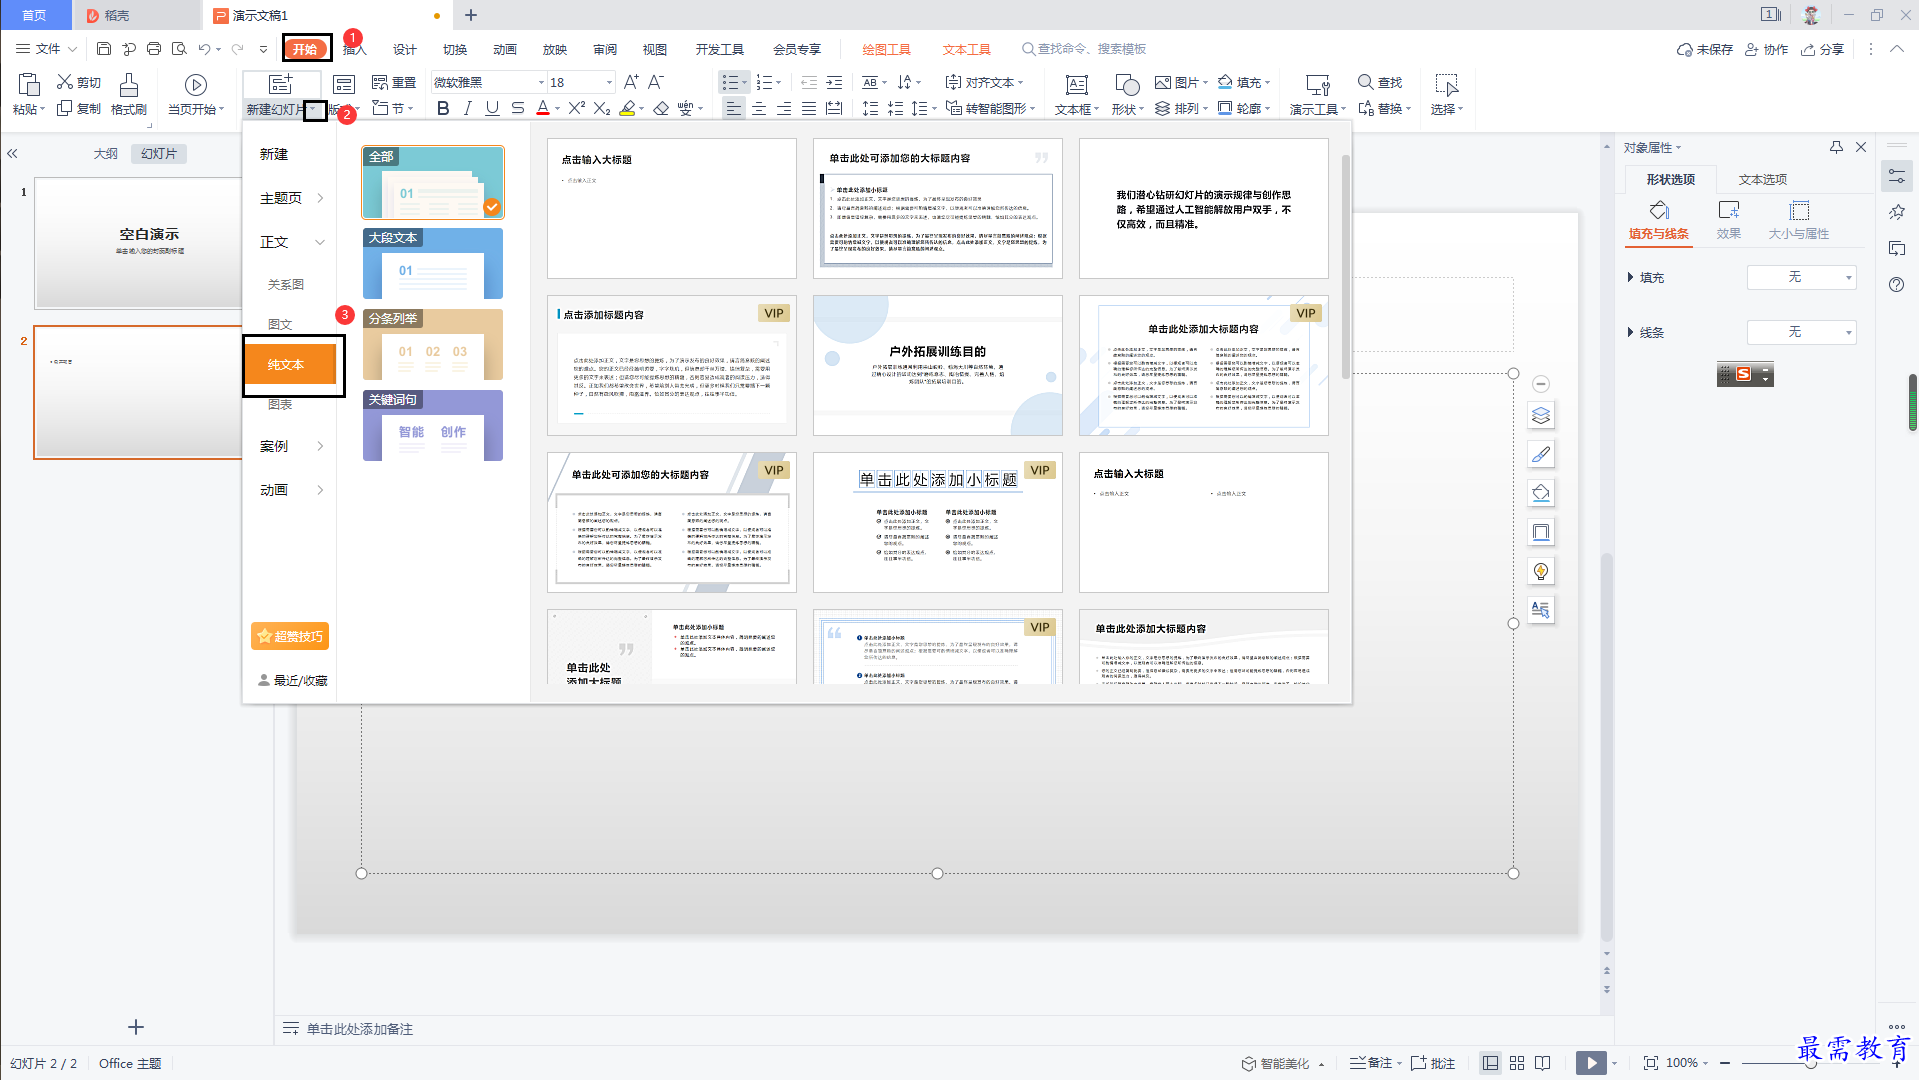Click the reading view book icon
Image resolution: width=1919 pixels, height=1080 pixels.
click(x=1543, y=1063)
